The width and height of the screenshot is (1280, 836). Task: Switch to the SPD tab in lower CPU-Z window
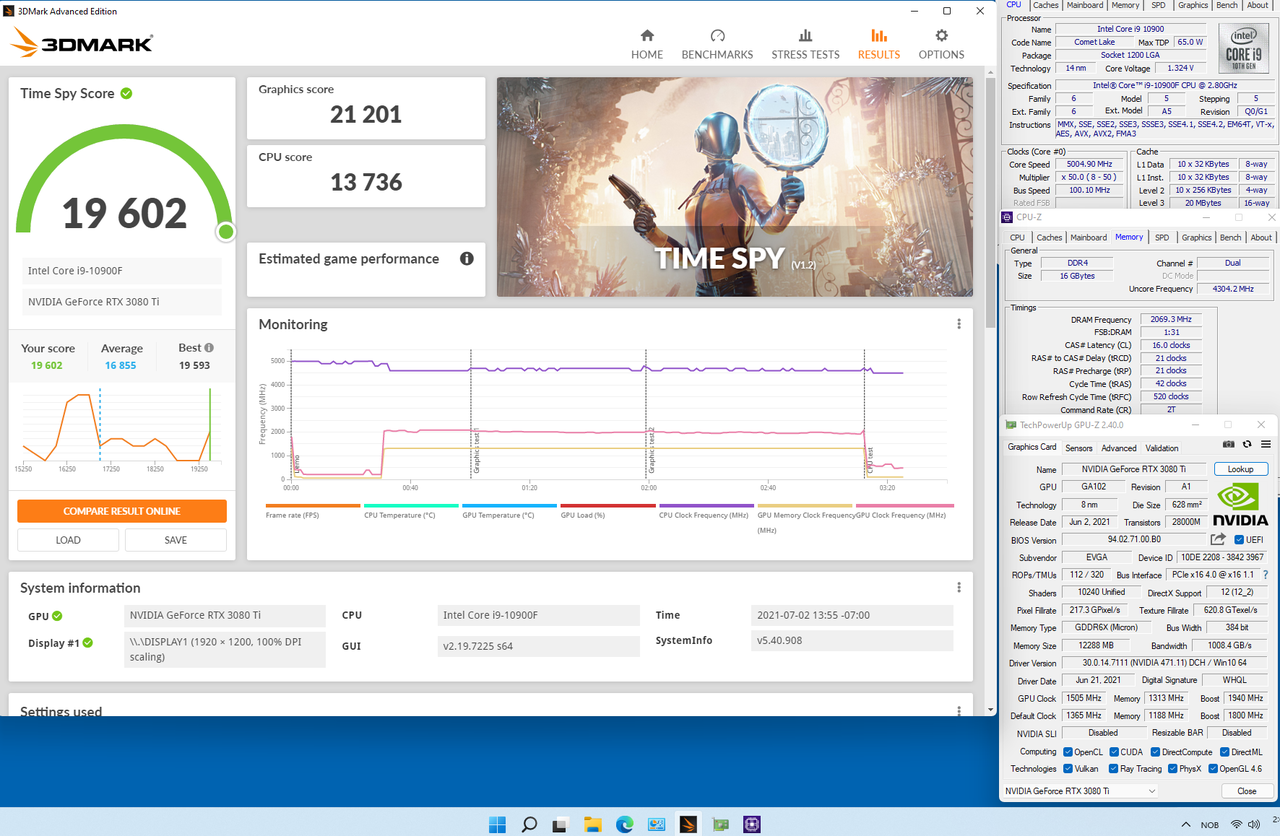[x=1161, y=237]
